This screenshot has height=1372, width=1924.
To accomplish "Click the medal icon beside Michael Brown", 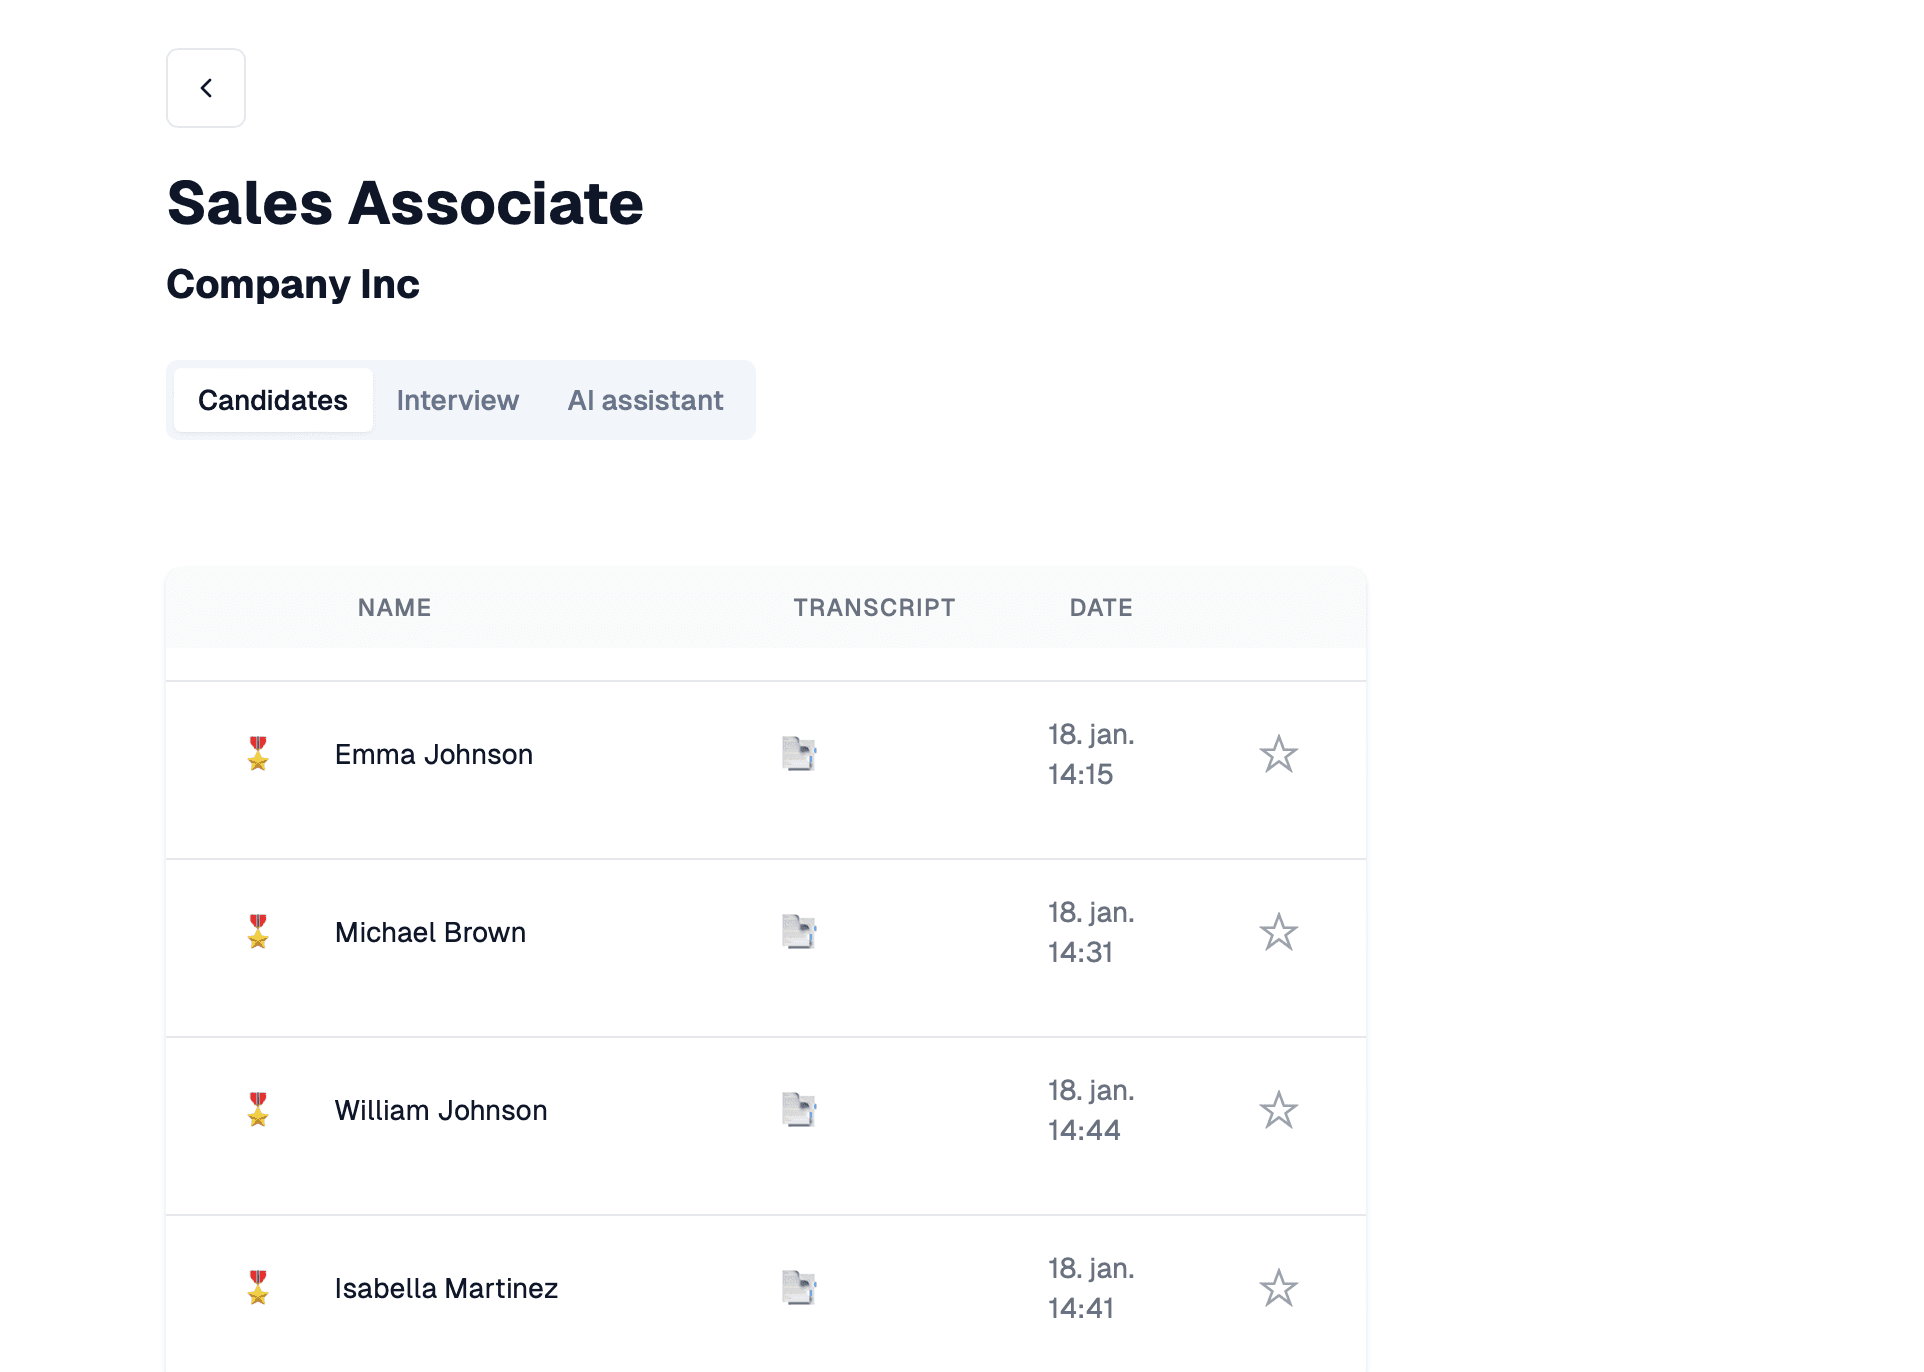I will [x=257, y=931].
